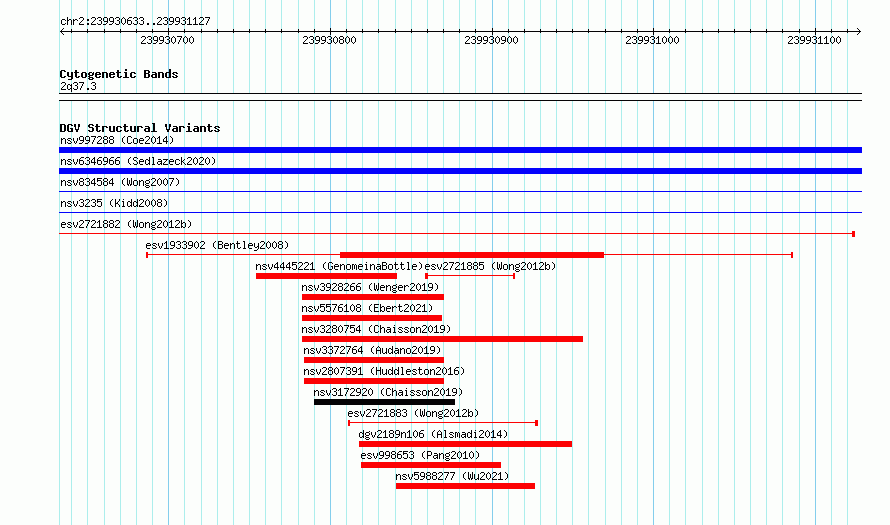Image resolution: width=890 pixels, height=525 pixels.
Task: Click the thin red line under esv2721882
Action: 457,234
